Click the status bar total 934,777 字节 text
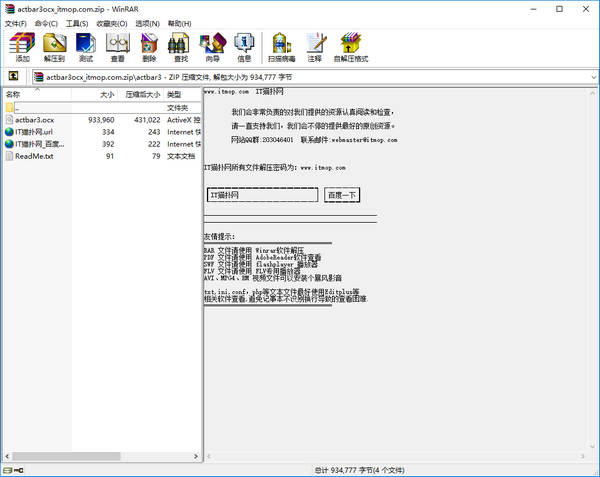Image resolution: width=600 pixels, height=477 pixels. click(x=359, y=470)
